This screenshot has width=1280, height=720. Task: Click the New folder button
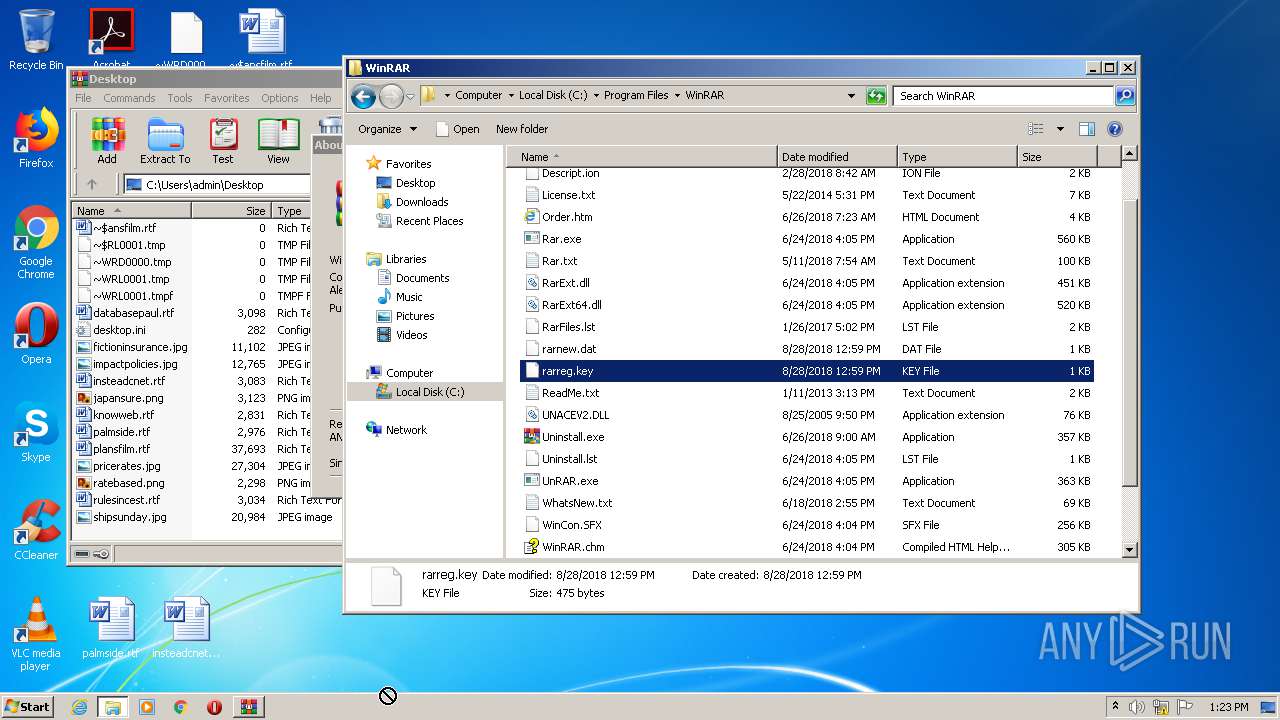coord(522,129)
